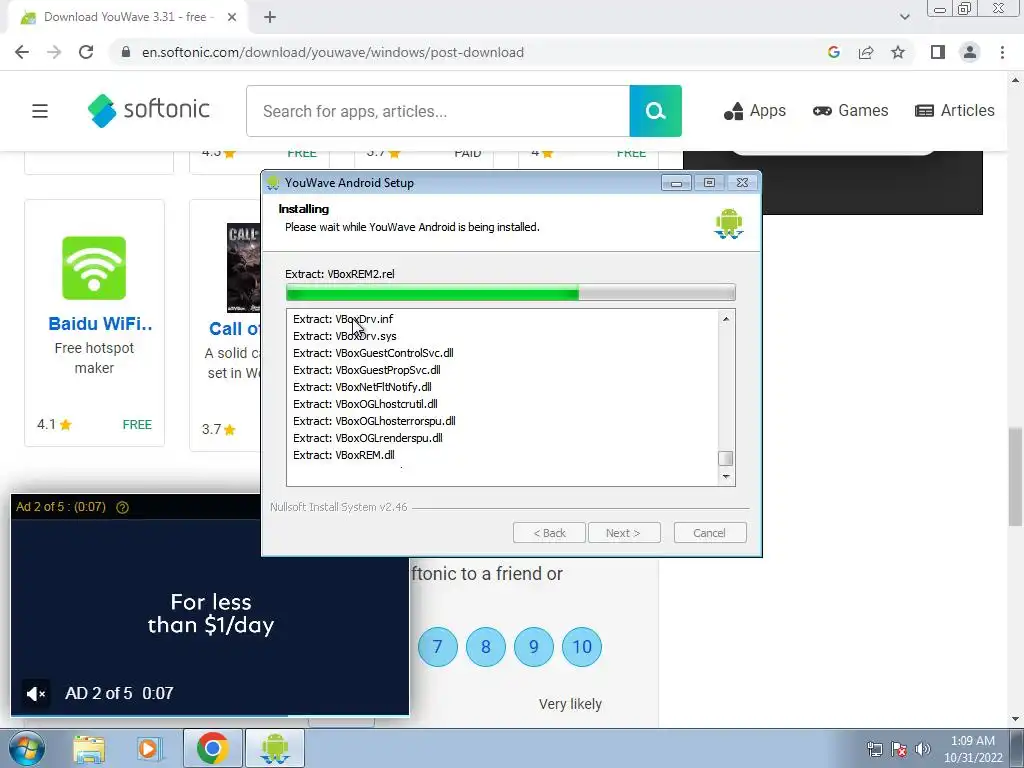Select the 'Extract: VBoxGuestControlSvc.dll' line

pyautogui.click(x=373, y=353)
